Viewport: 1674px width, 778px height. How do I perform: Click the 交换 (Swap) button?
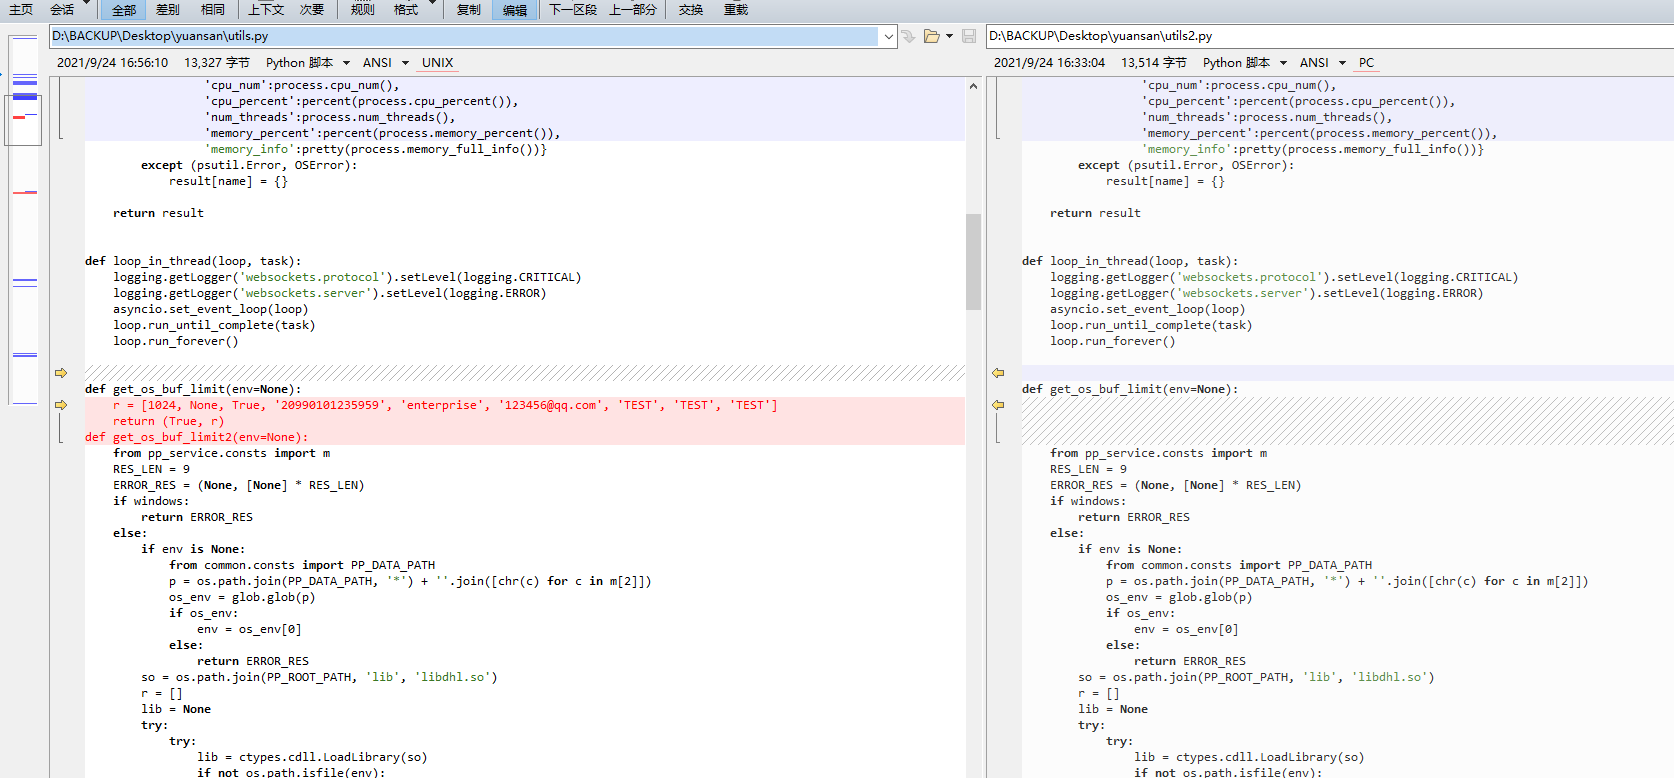point(691,10)
